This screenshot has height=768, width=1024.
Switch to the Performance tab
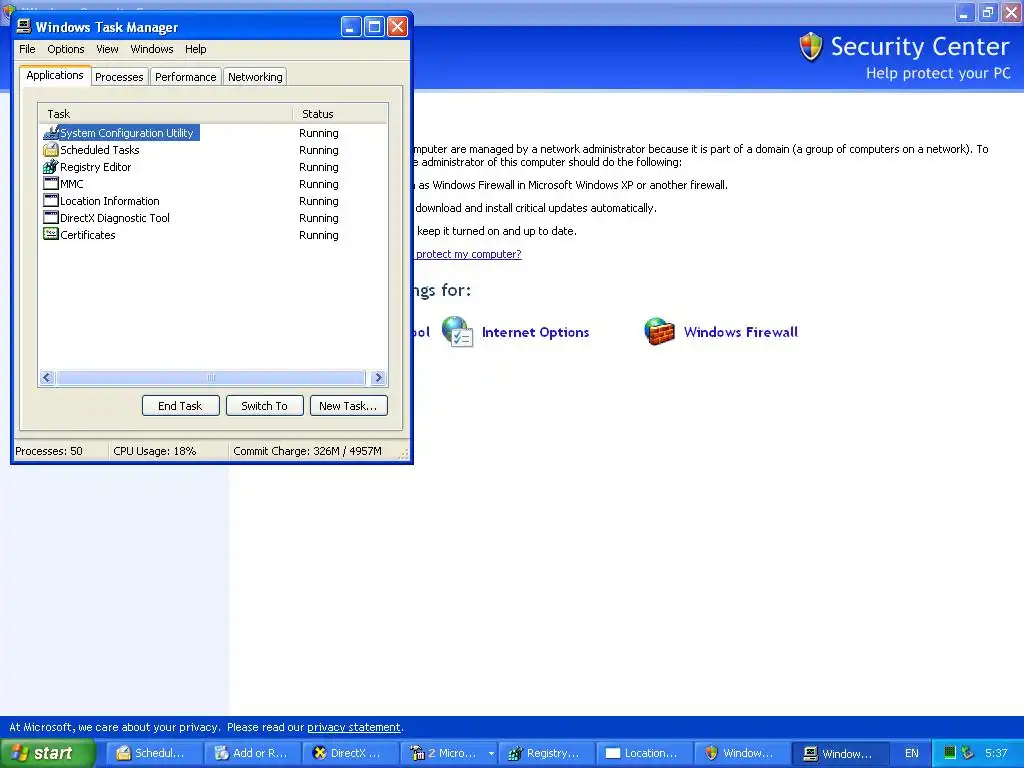(x=185, y=77)
